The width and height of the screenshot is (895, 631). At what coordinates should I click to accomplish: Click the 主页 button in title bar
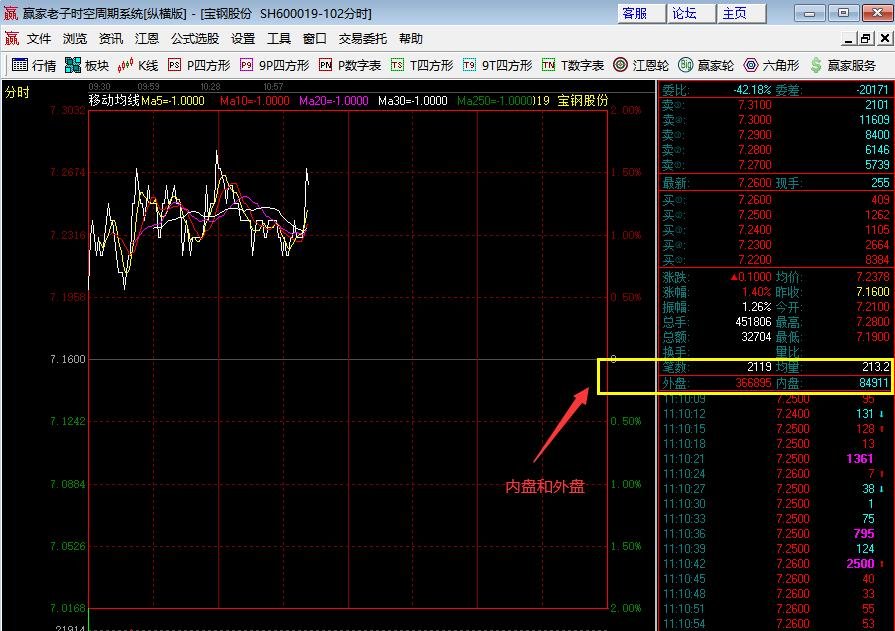click(741, 13)
